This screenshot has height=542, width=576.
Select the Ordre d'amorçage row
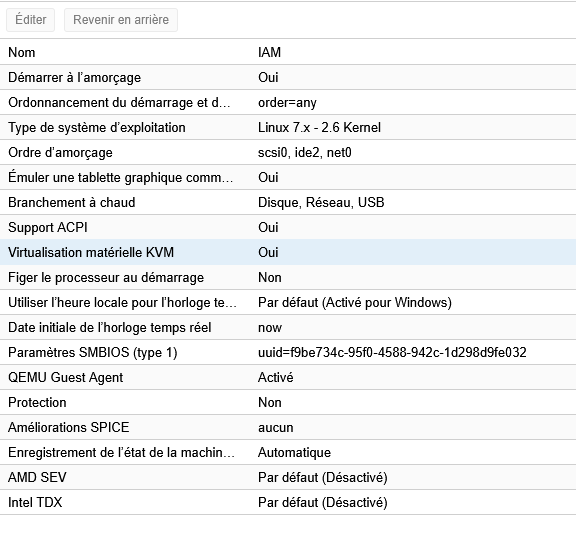tap(288, 152)
